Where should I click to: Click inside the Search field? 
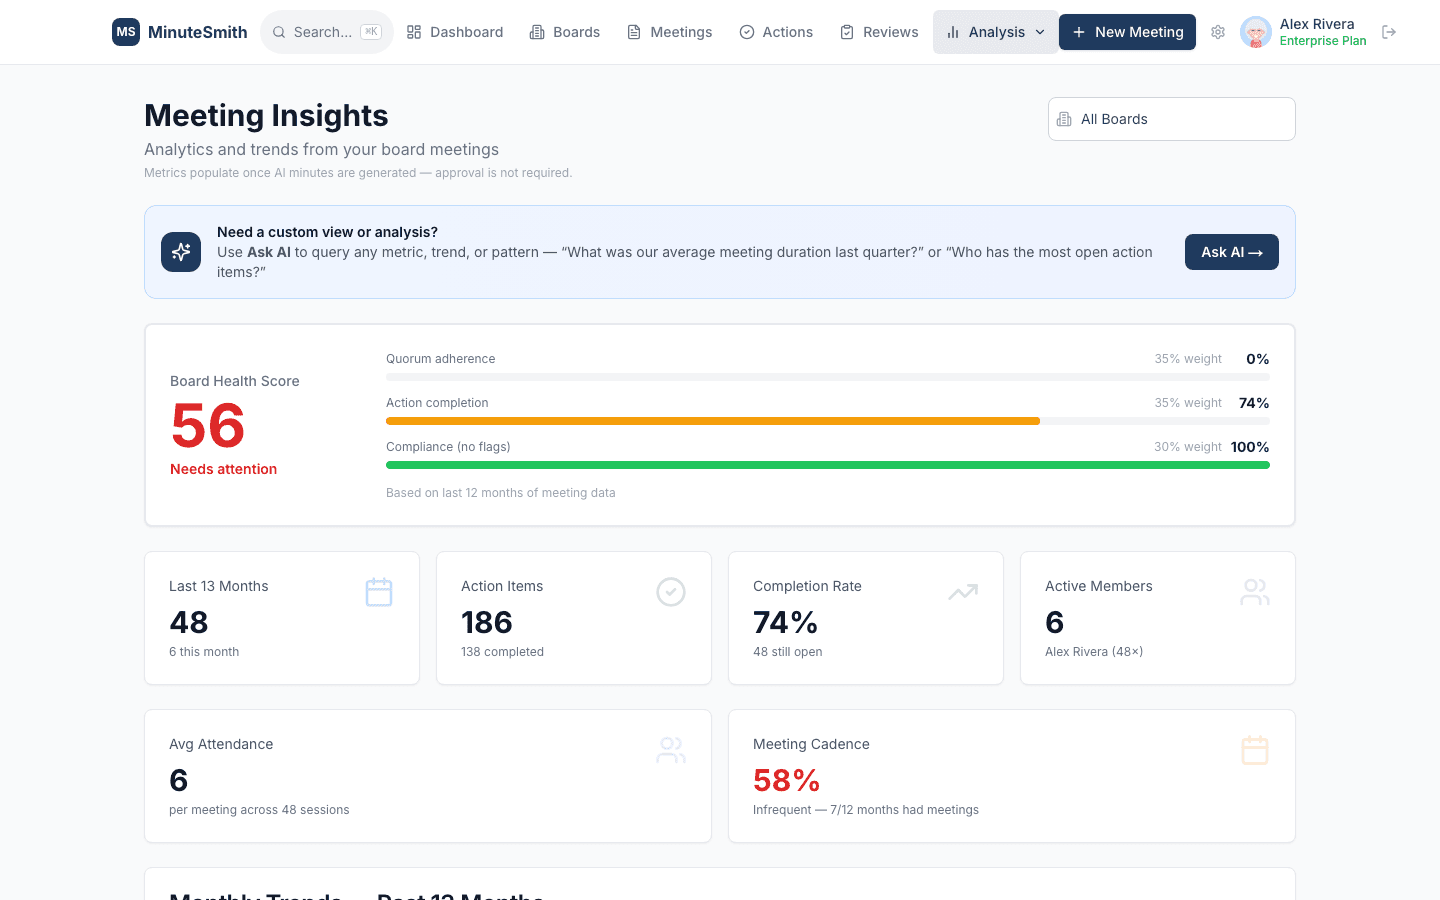(x=325, y=31)
